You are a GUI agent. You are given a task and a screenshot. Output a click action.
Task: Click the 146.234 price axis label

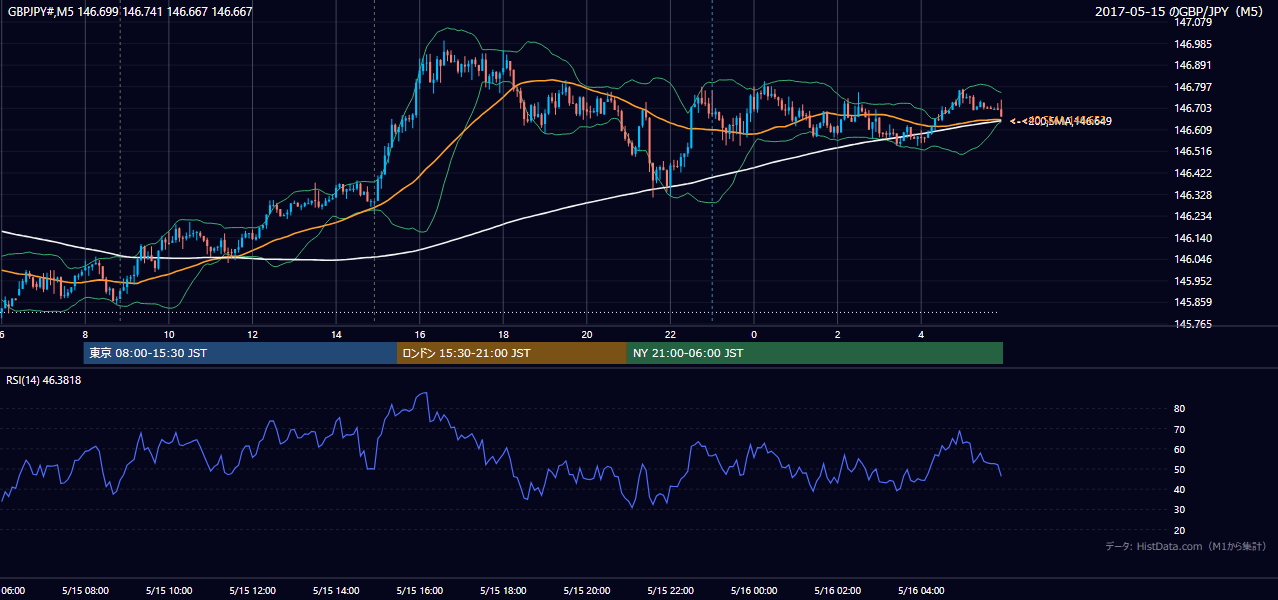[1192, 216]
